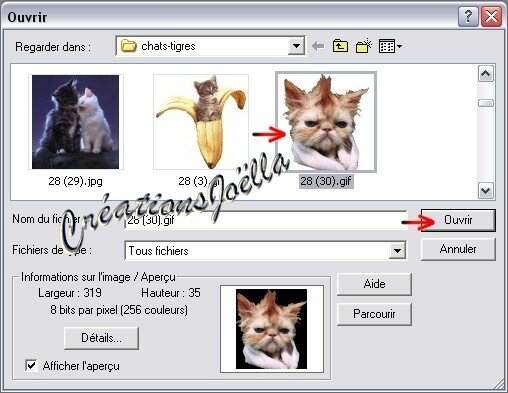Click the Nom du fichier input field
The image size is (508, 393).
click(x=265, y=220)
